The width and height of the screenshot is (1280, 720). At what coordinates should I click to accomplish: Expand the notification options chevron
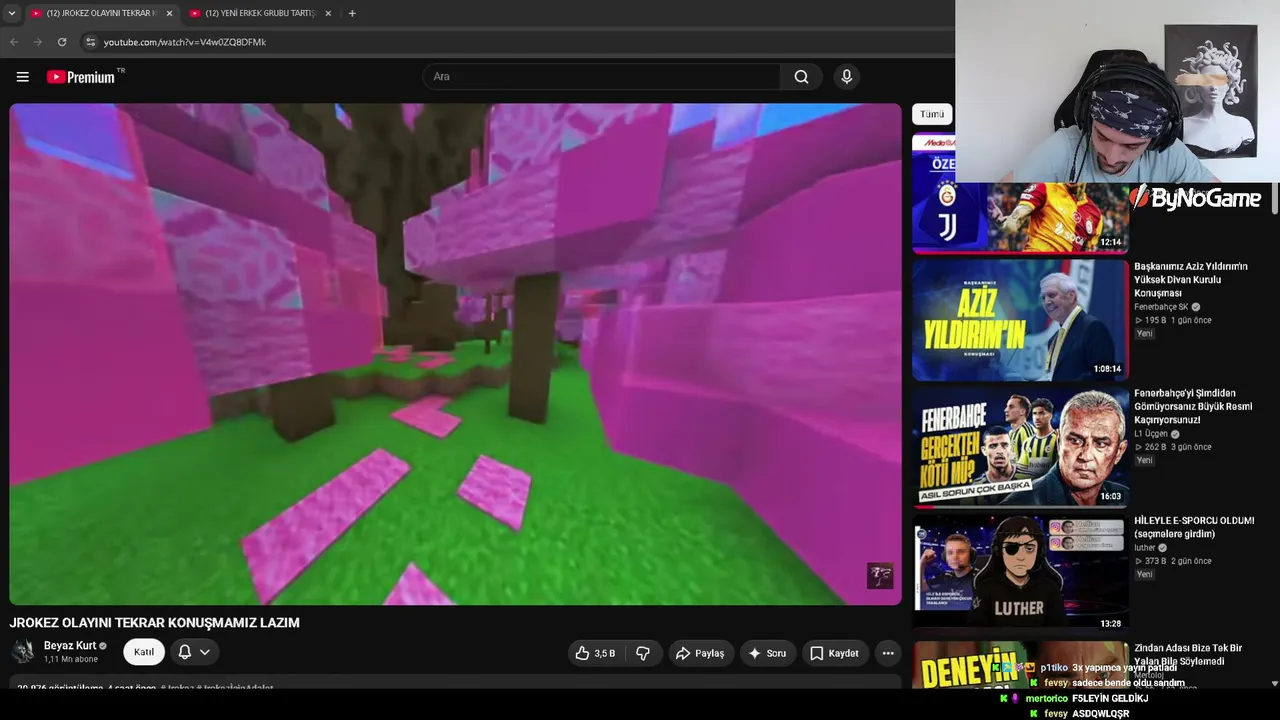pos(205,652)
